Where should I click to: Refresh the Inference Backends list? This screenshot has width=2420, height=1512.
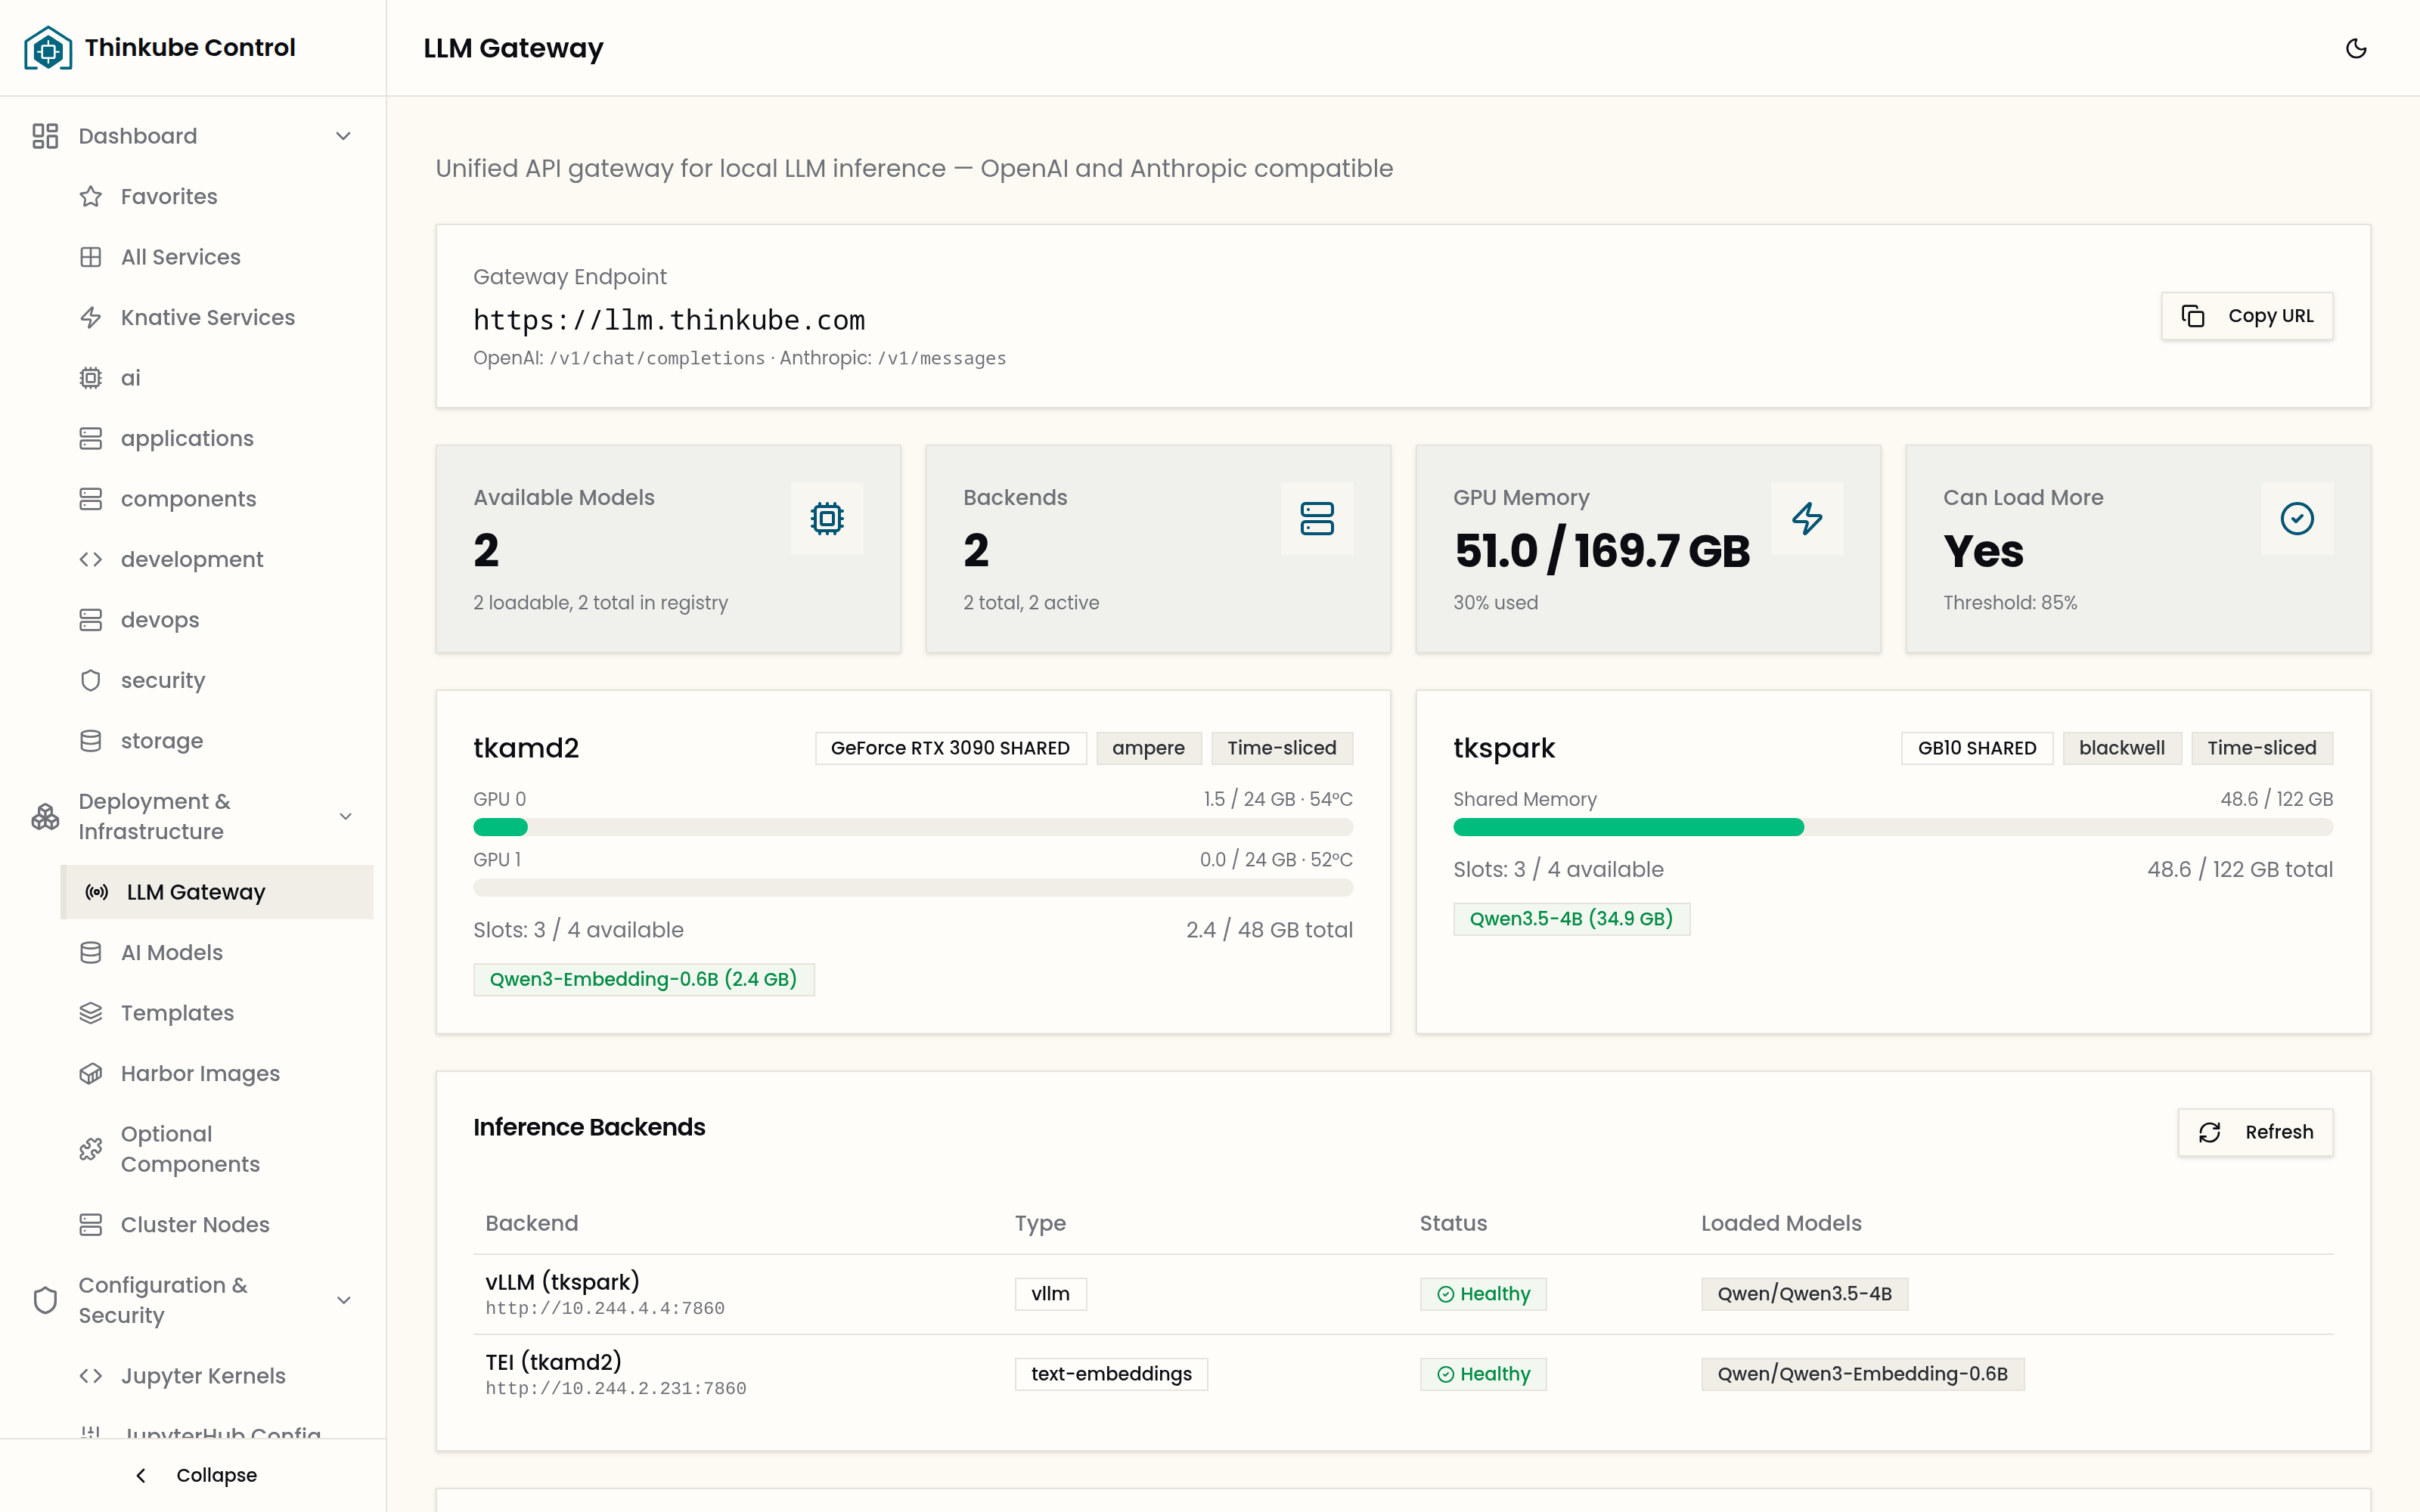coord(2255,1132)
